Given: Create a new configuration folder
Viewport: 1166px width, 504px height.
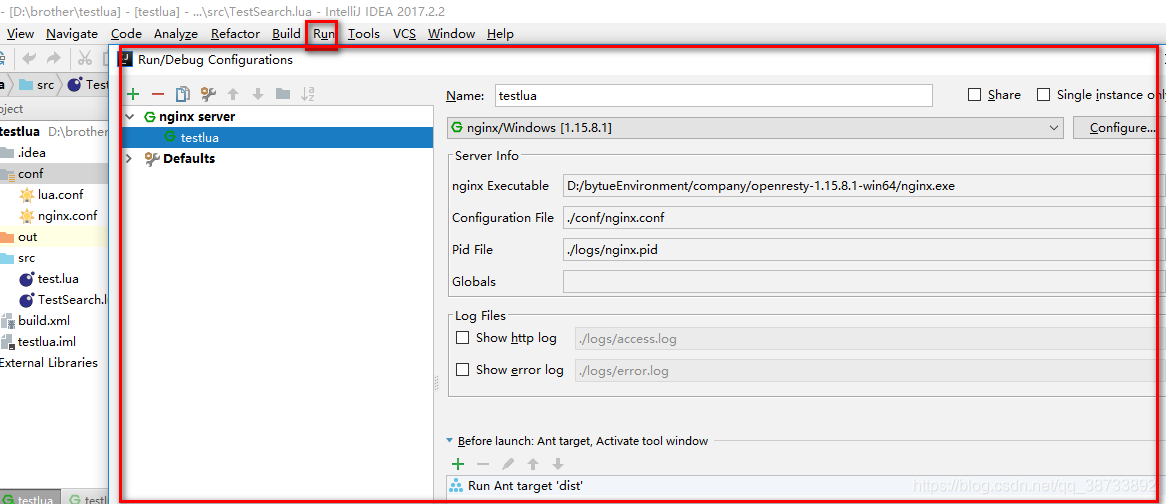Looking at the screenshot, I should tap(283, 94).
